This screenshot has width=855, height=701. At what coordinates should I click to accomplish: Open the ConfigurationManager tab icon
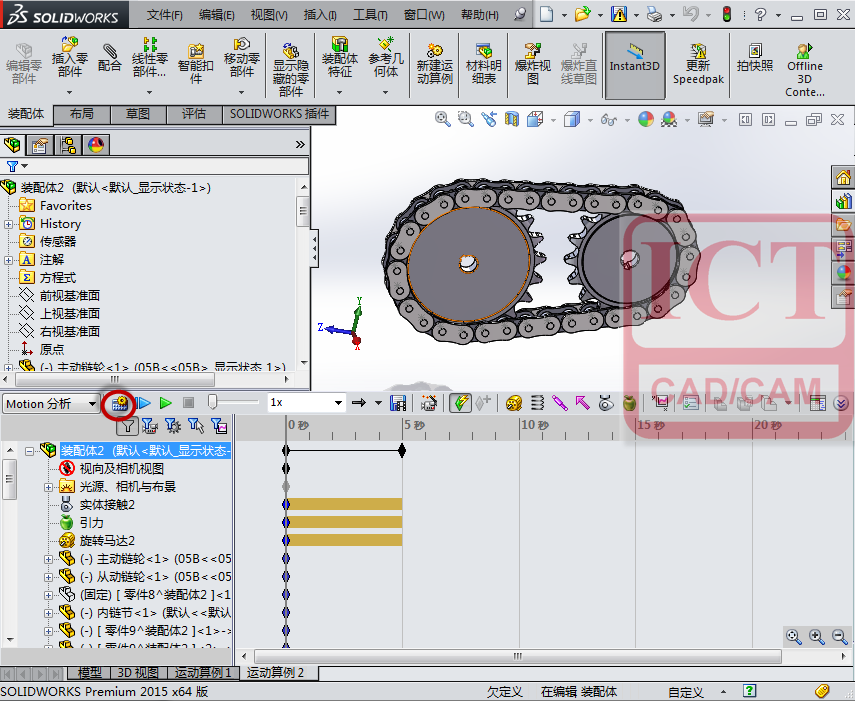68,145
